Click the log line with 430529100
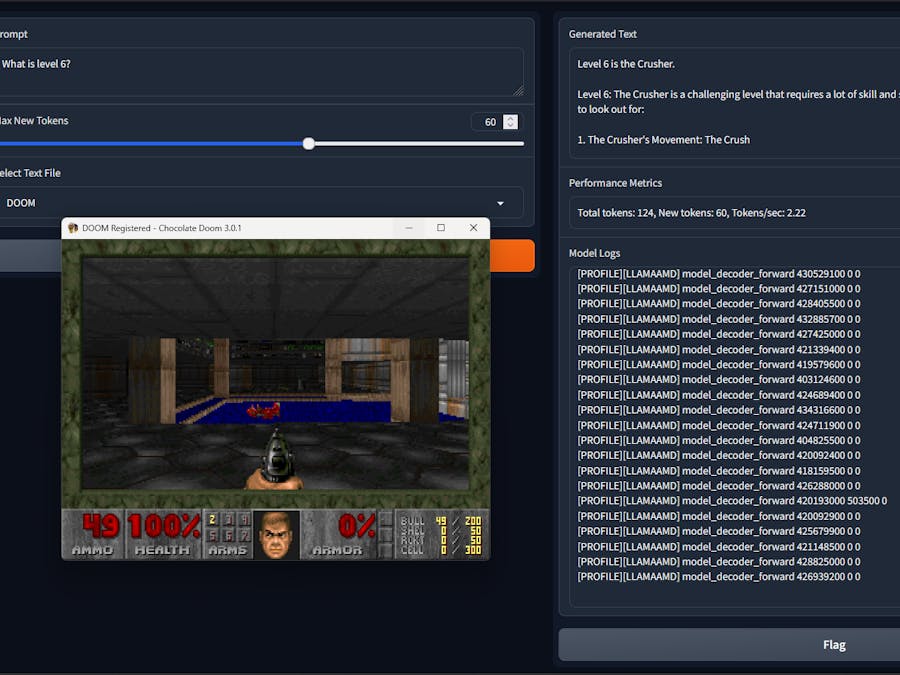The height and width of the screenshot is (675, 900). (x=719, y=274)
